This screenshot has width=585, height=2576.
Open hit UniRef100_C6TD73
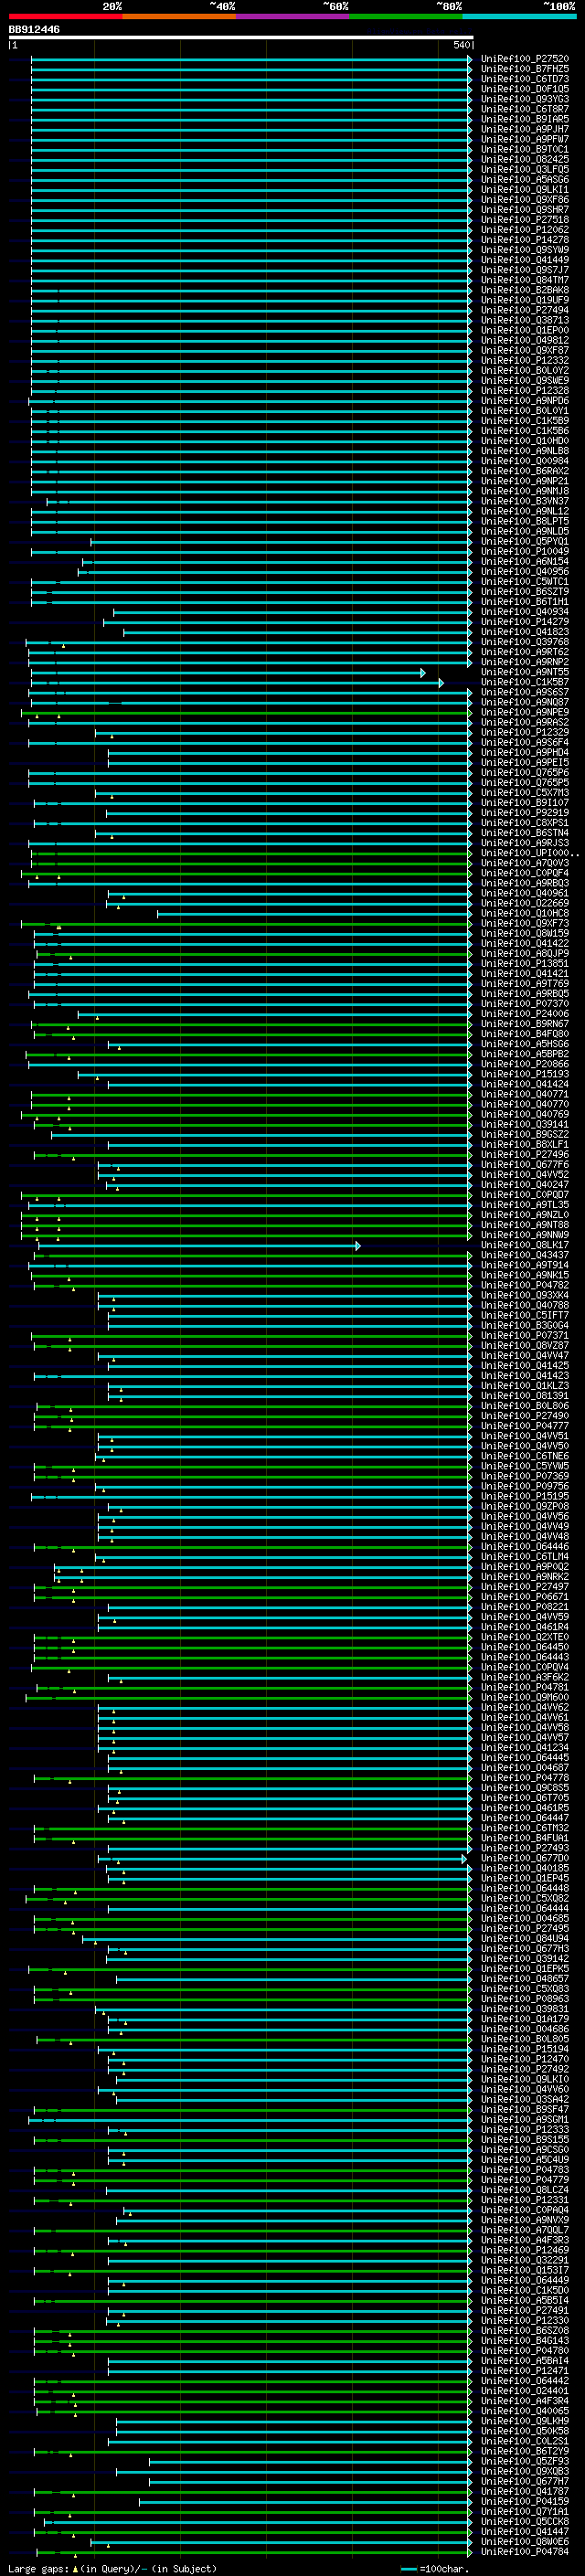click(525, 79)
